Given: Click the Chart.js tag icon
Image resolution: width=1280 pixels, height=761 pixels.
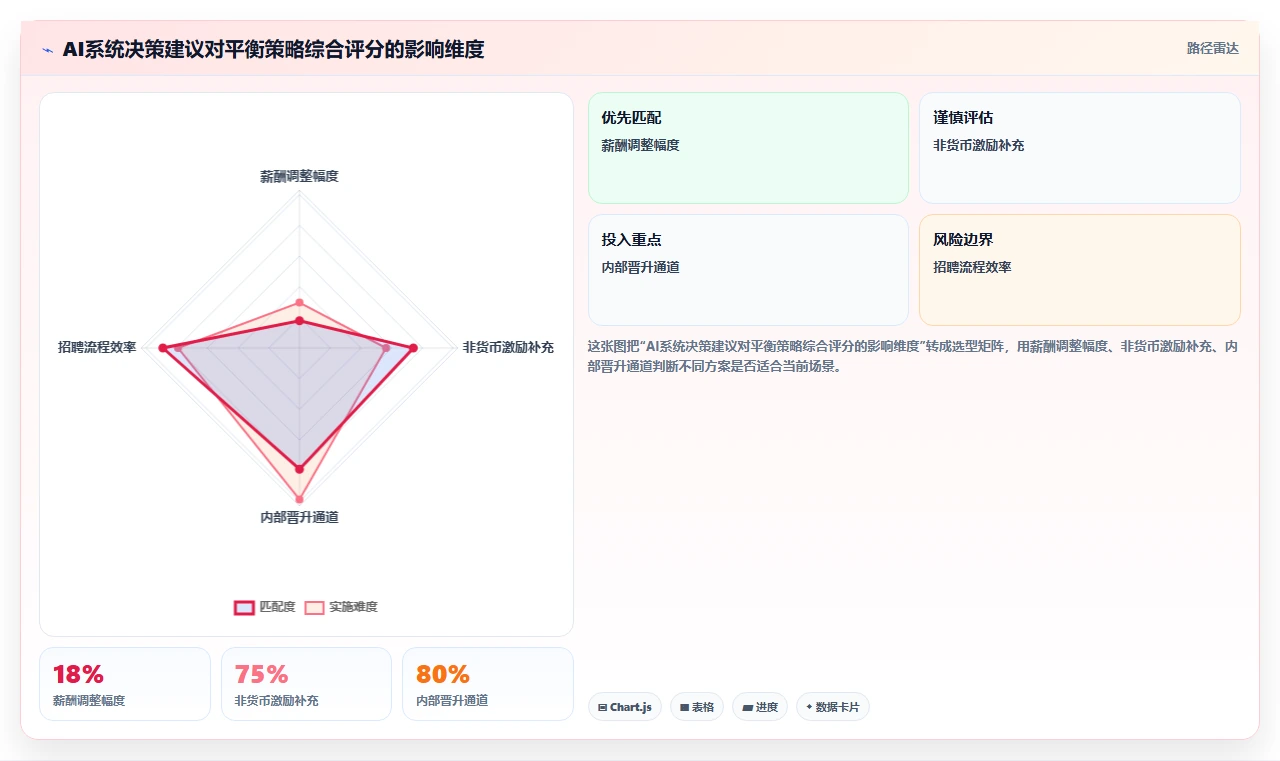Looking at the screenshot, I should 602,708.
